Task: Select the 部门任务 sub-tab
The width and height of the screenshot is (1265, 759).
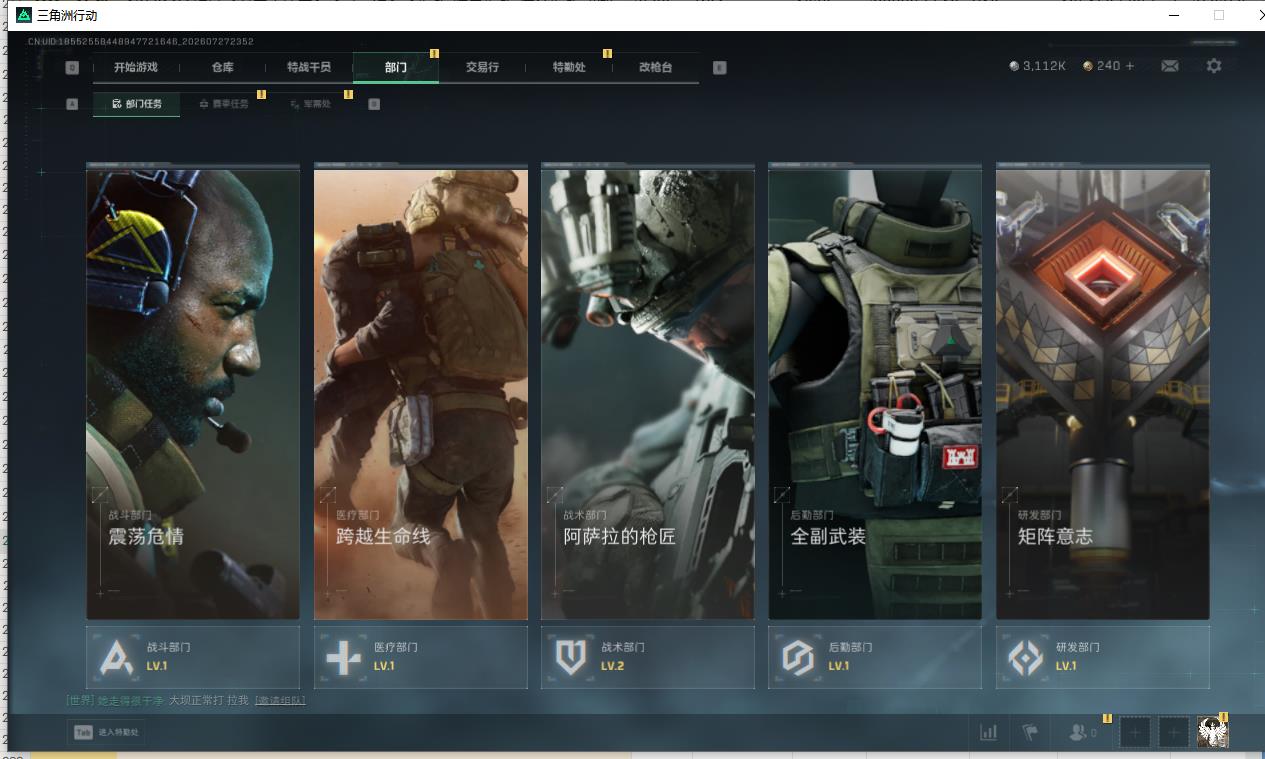Action: [x=137, y=104]
